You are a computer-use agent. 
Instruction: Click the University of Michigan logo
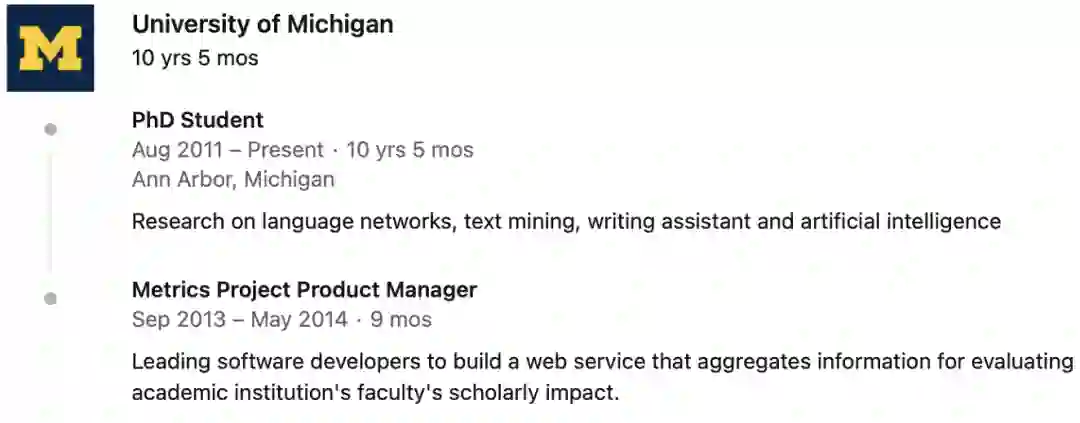50,48
